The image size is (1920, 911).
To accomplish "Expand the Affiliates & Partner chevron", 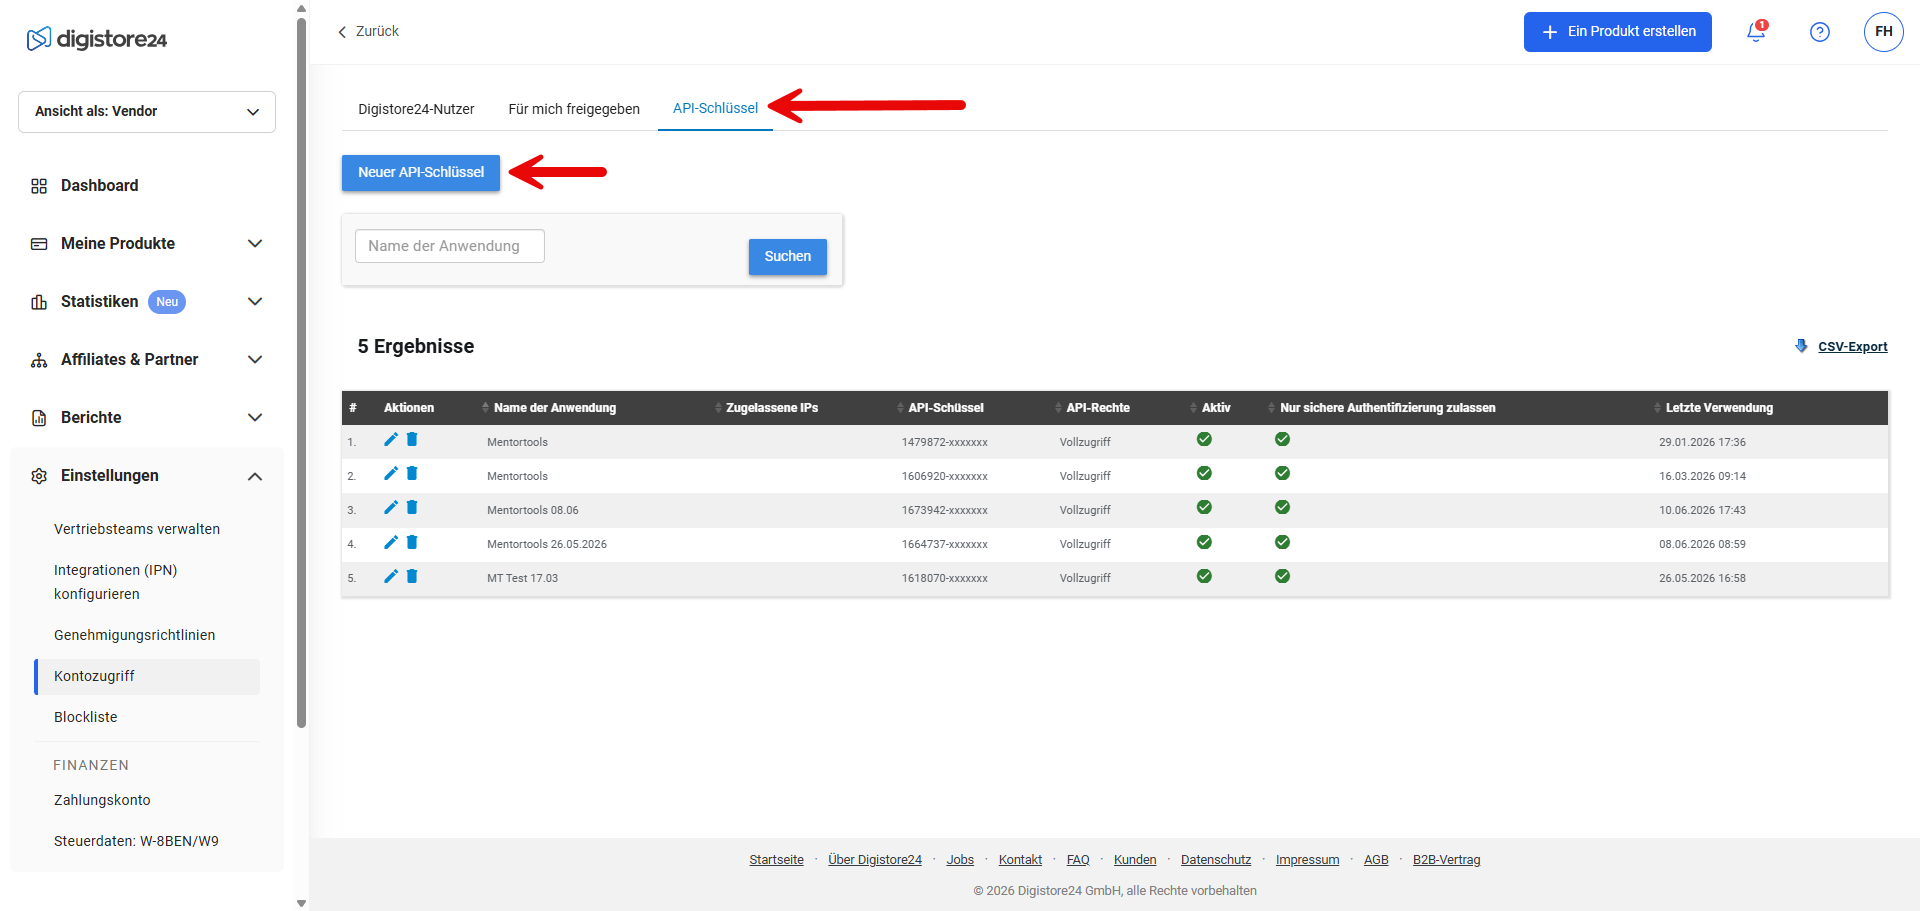I will (255, 360).
